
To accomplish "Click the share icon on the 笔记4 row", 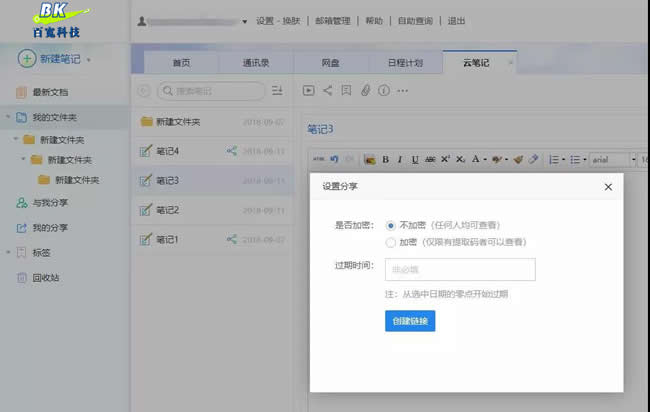I will point(232,151).
